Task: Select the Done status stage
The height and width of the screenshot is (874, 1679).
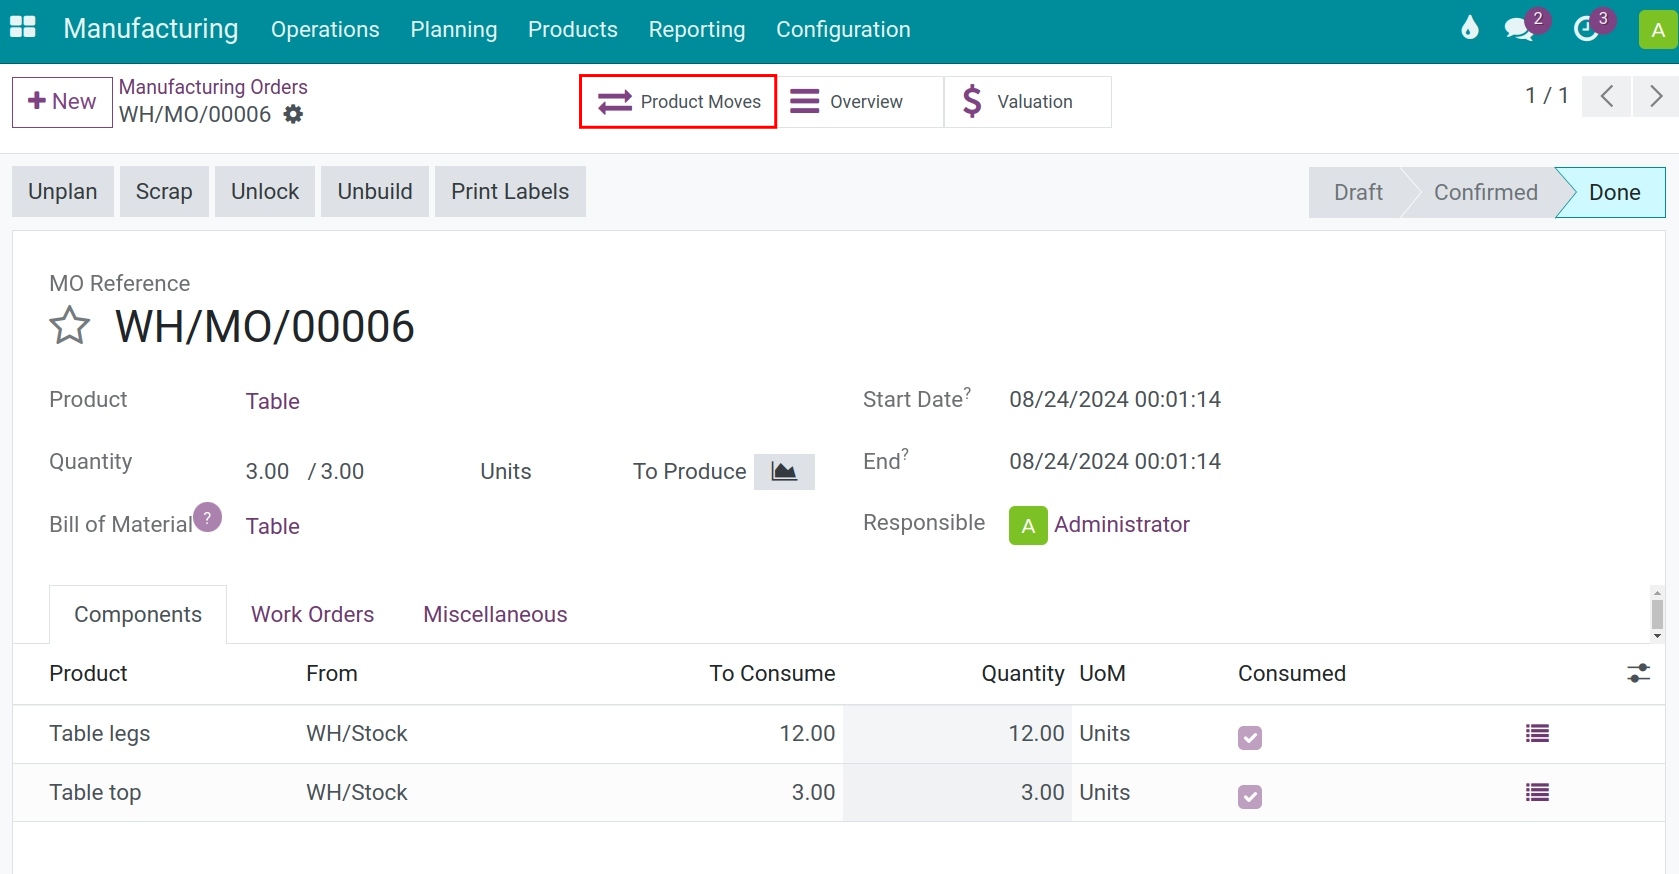Action: click(x=1614, y=192)
